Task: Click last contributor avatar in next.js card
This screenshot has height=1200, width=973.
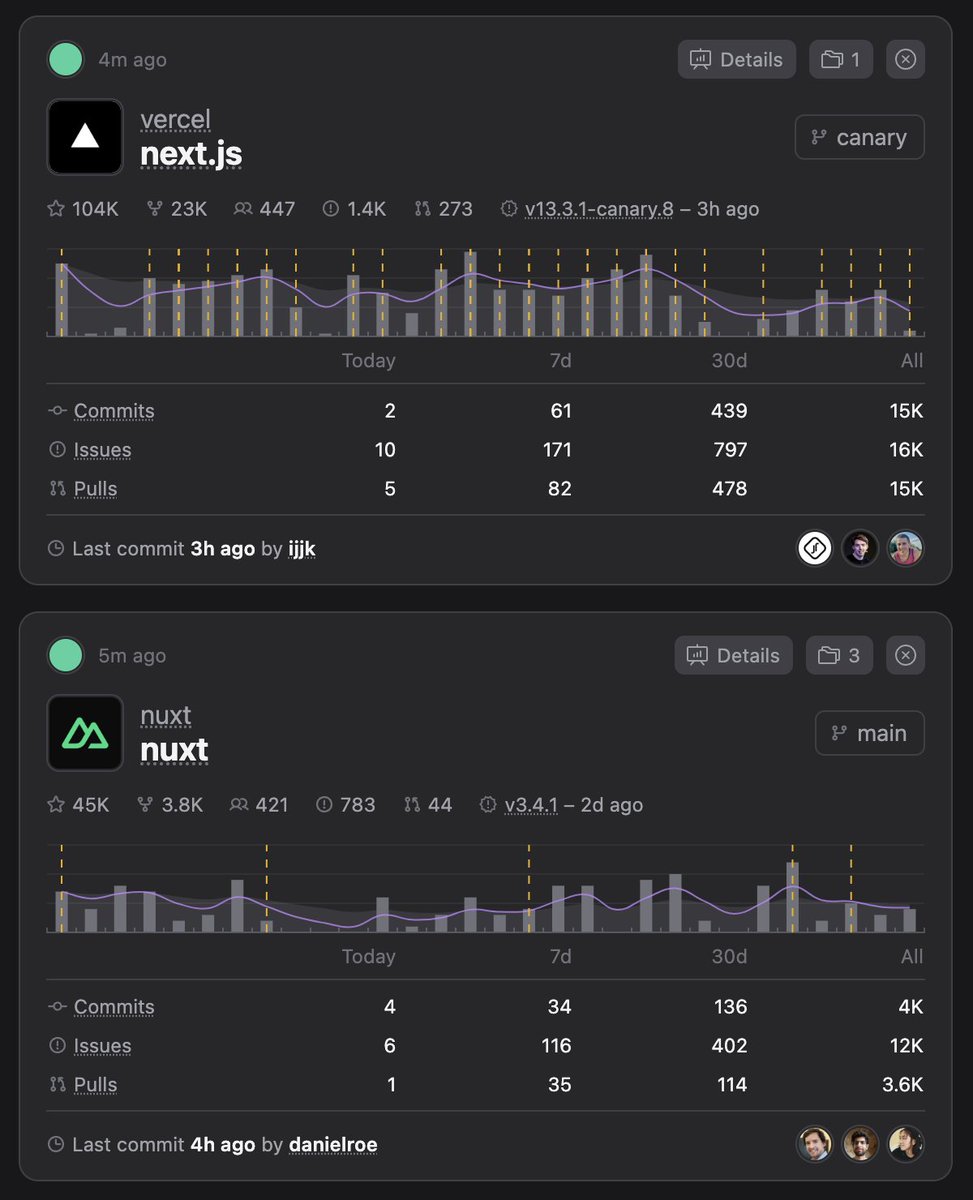Action: pos(905,548)
